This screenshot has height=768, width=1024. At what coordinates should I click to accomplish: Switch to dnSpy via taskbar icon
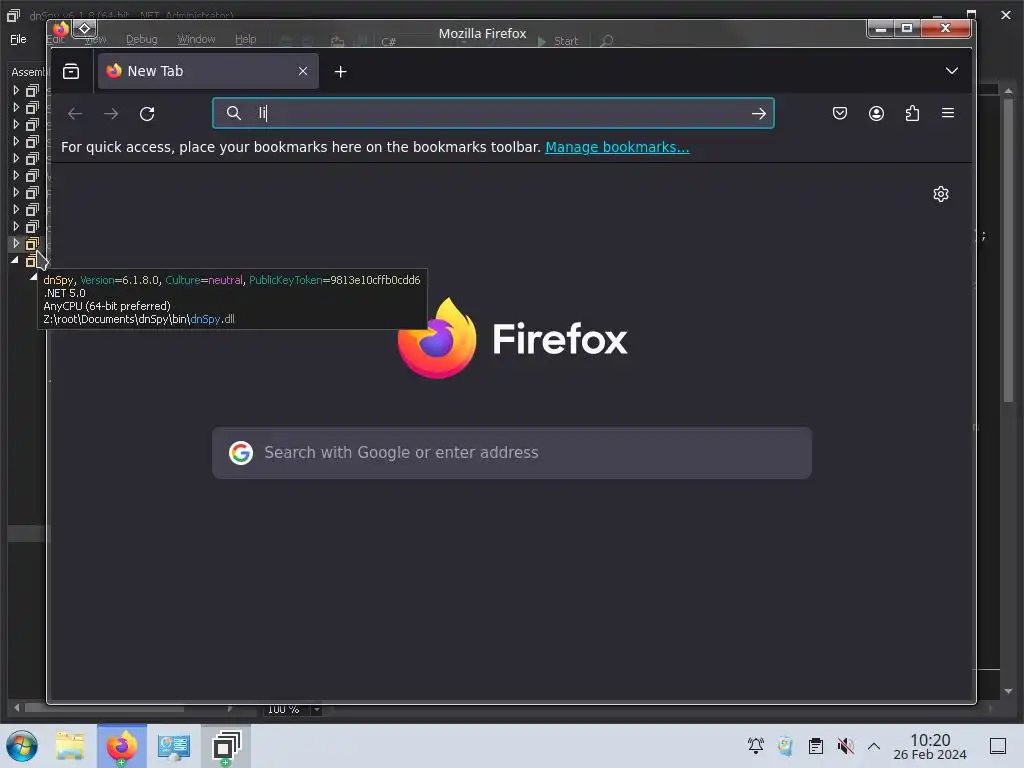(x=227, y=746)
